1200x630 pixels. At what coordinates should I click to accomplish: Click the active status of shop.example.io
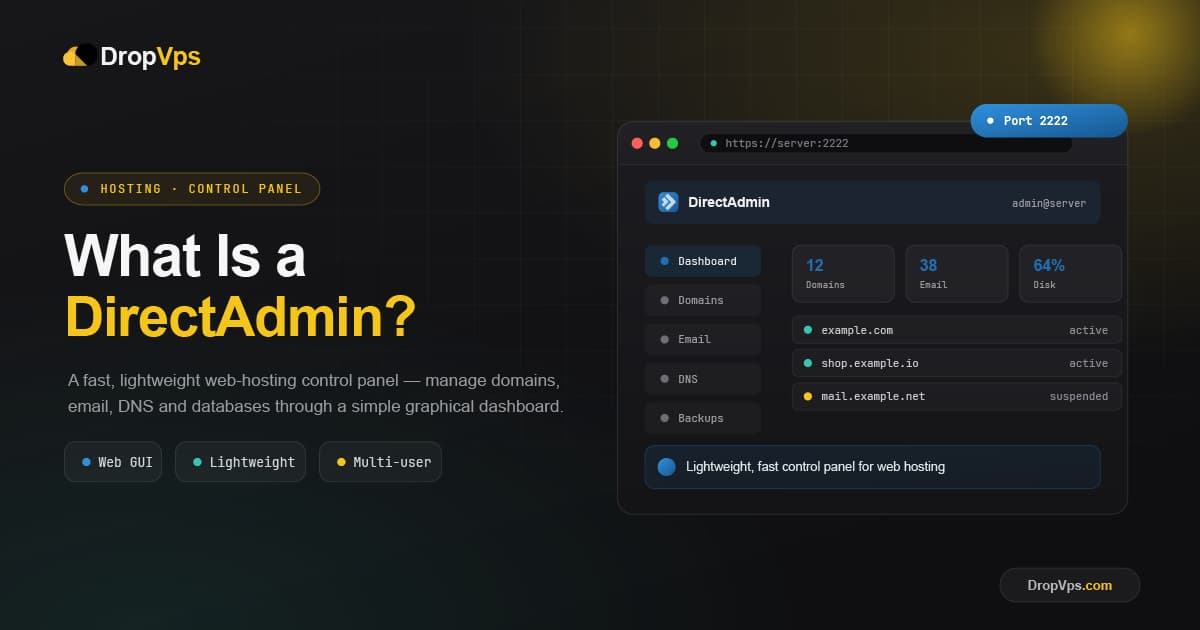point(1088,363)
